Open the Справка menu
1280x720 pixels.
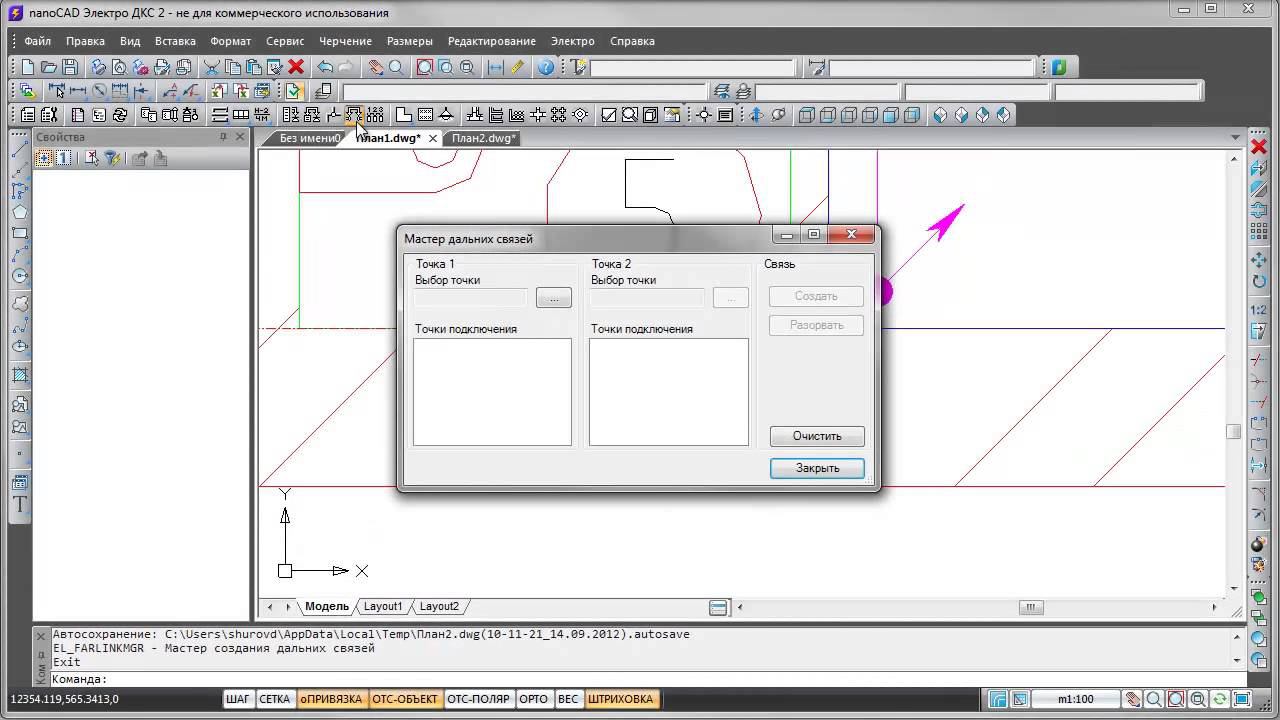click(x=632, y=41)
